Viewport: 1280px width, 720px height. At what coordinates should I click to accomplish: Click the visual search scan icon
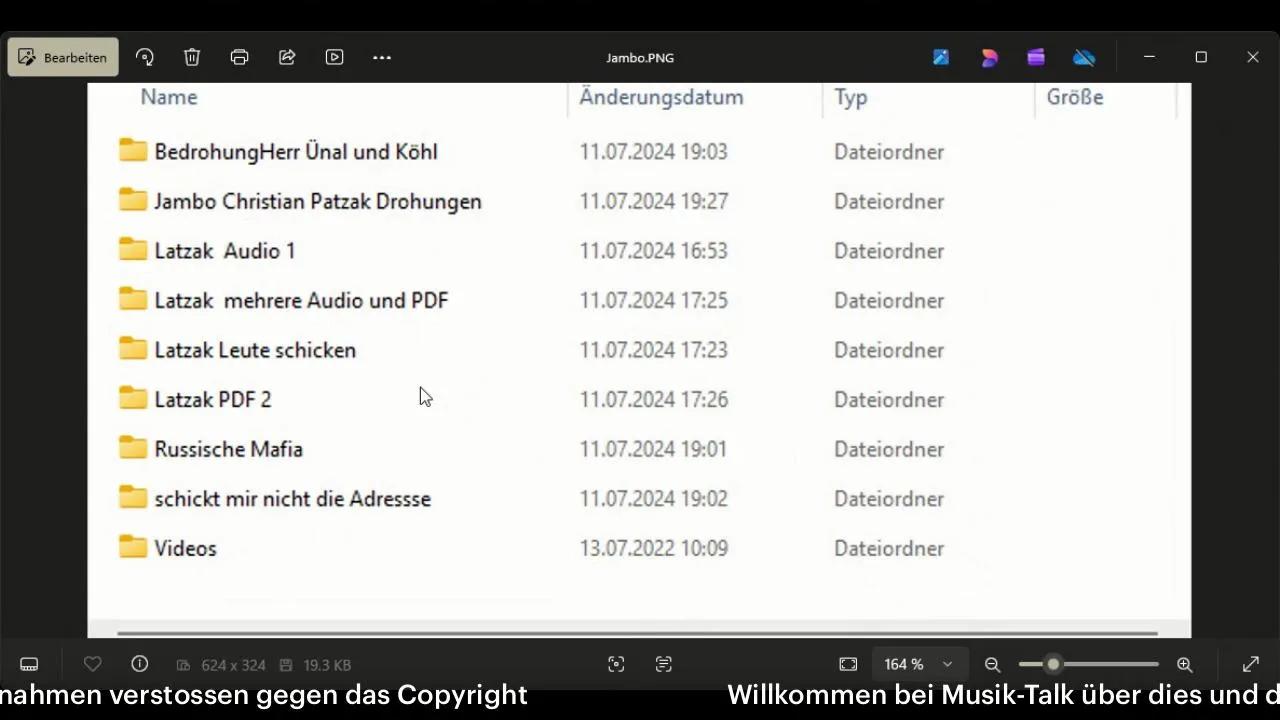coord(616,664)
